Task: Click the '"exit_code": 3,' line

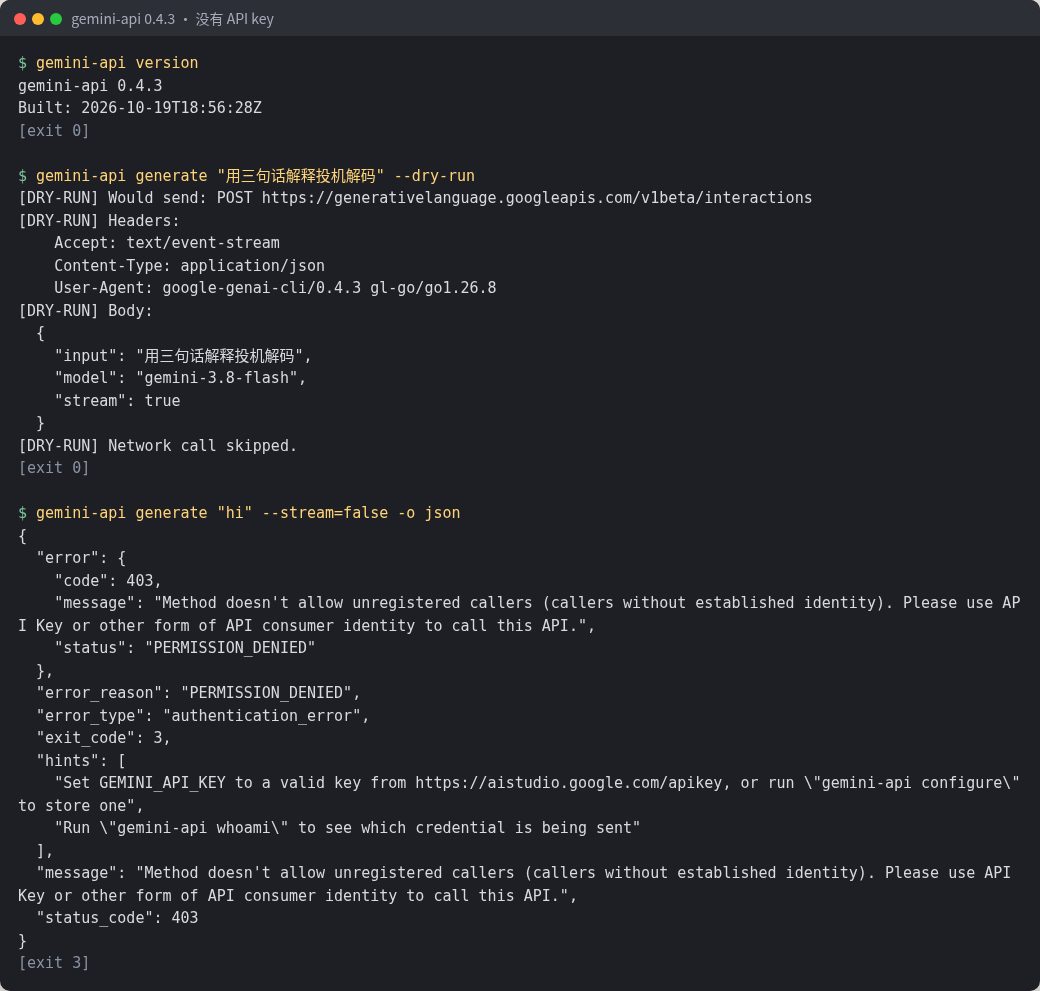Action: pyautogui.click(x=103, y=738)
